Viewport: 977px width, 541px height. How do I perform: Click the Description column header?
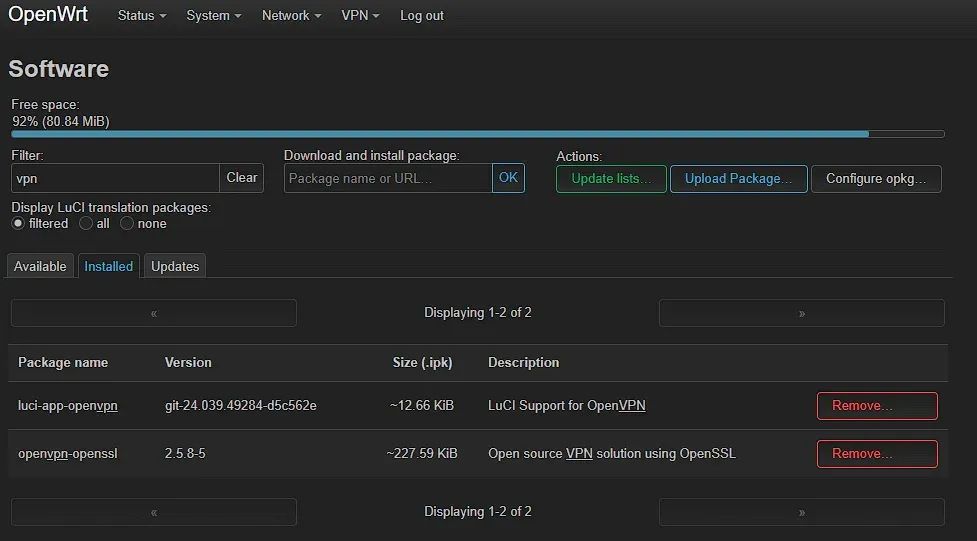(x=523, y=363)
